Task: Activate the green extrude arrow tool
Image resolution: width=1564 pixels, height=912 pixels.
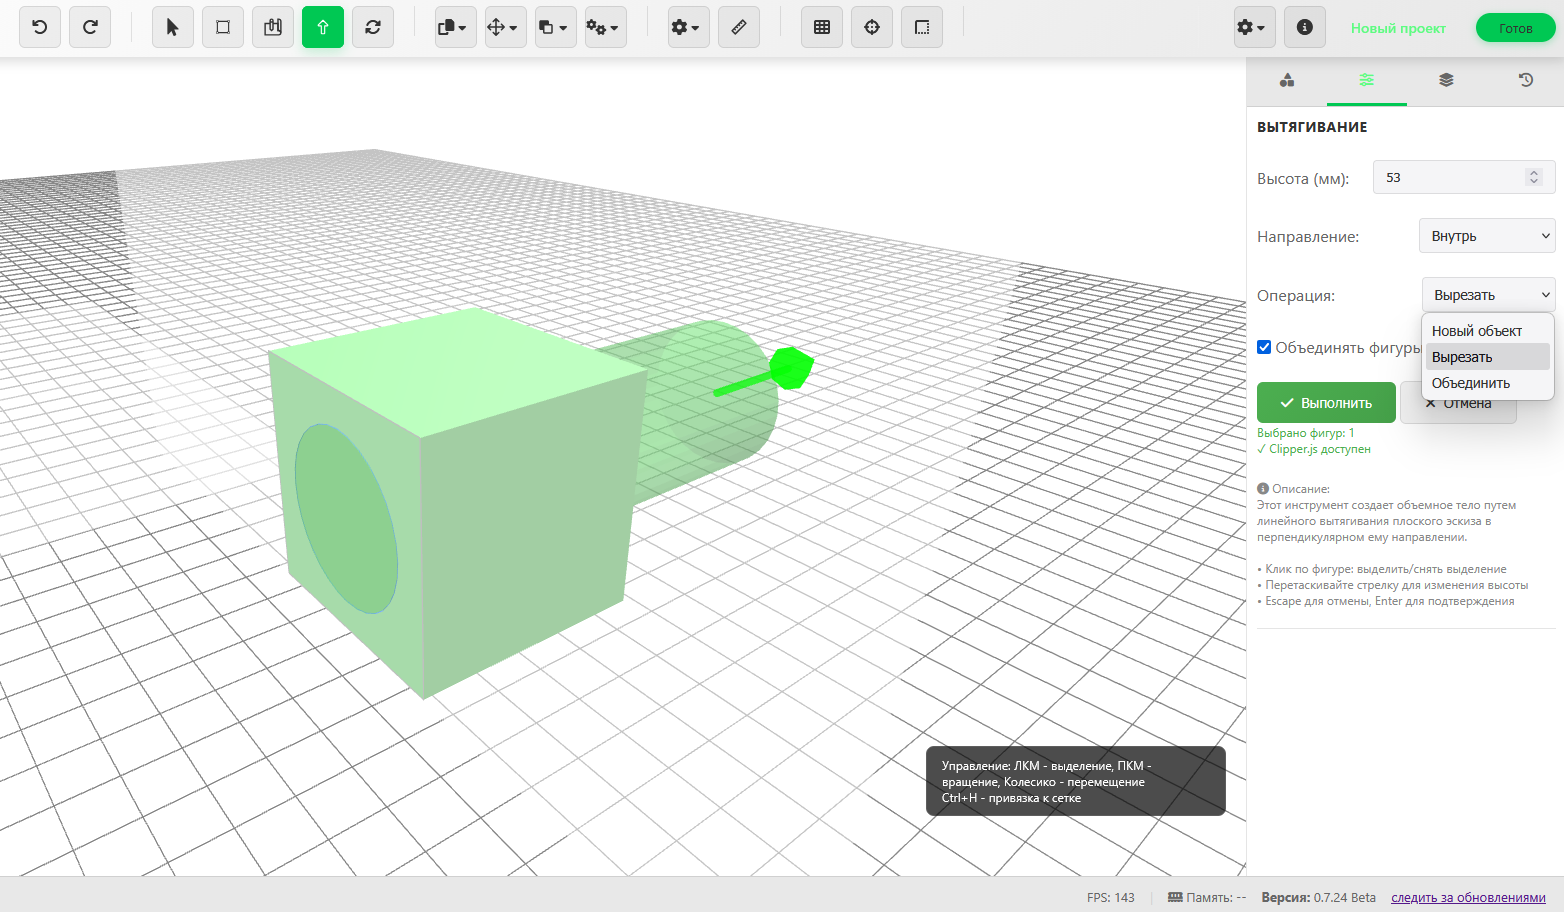Action: click(323, 28)
